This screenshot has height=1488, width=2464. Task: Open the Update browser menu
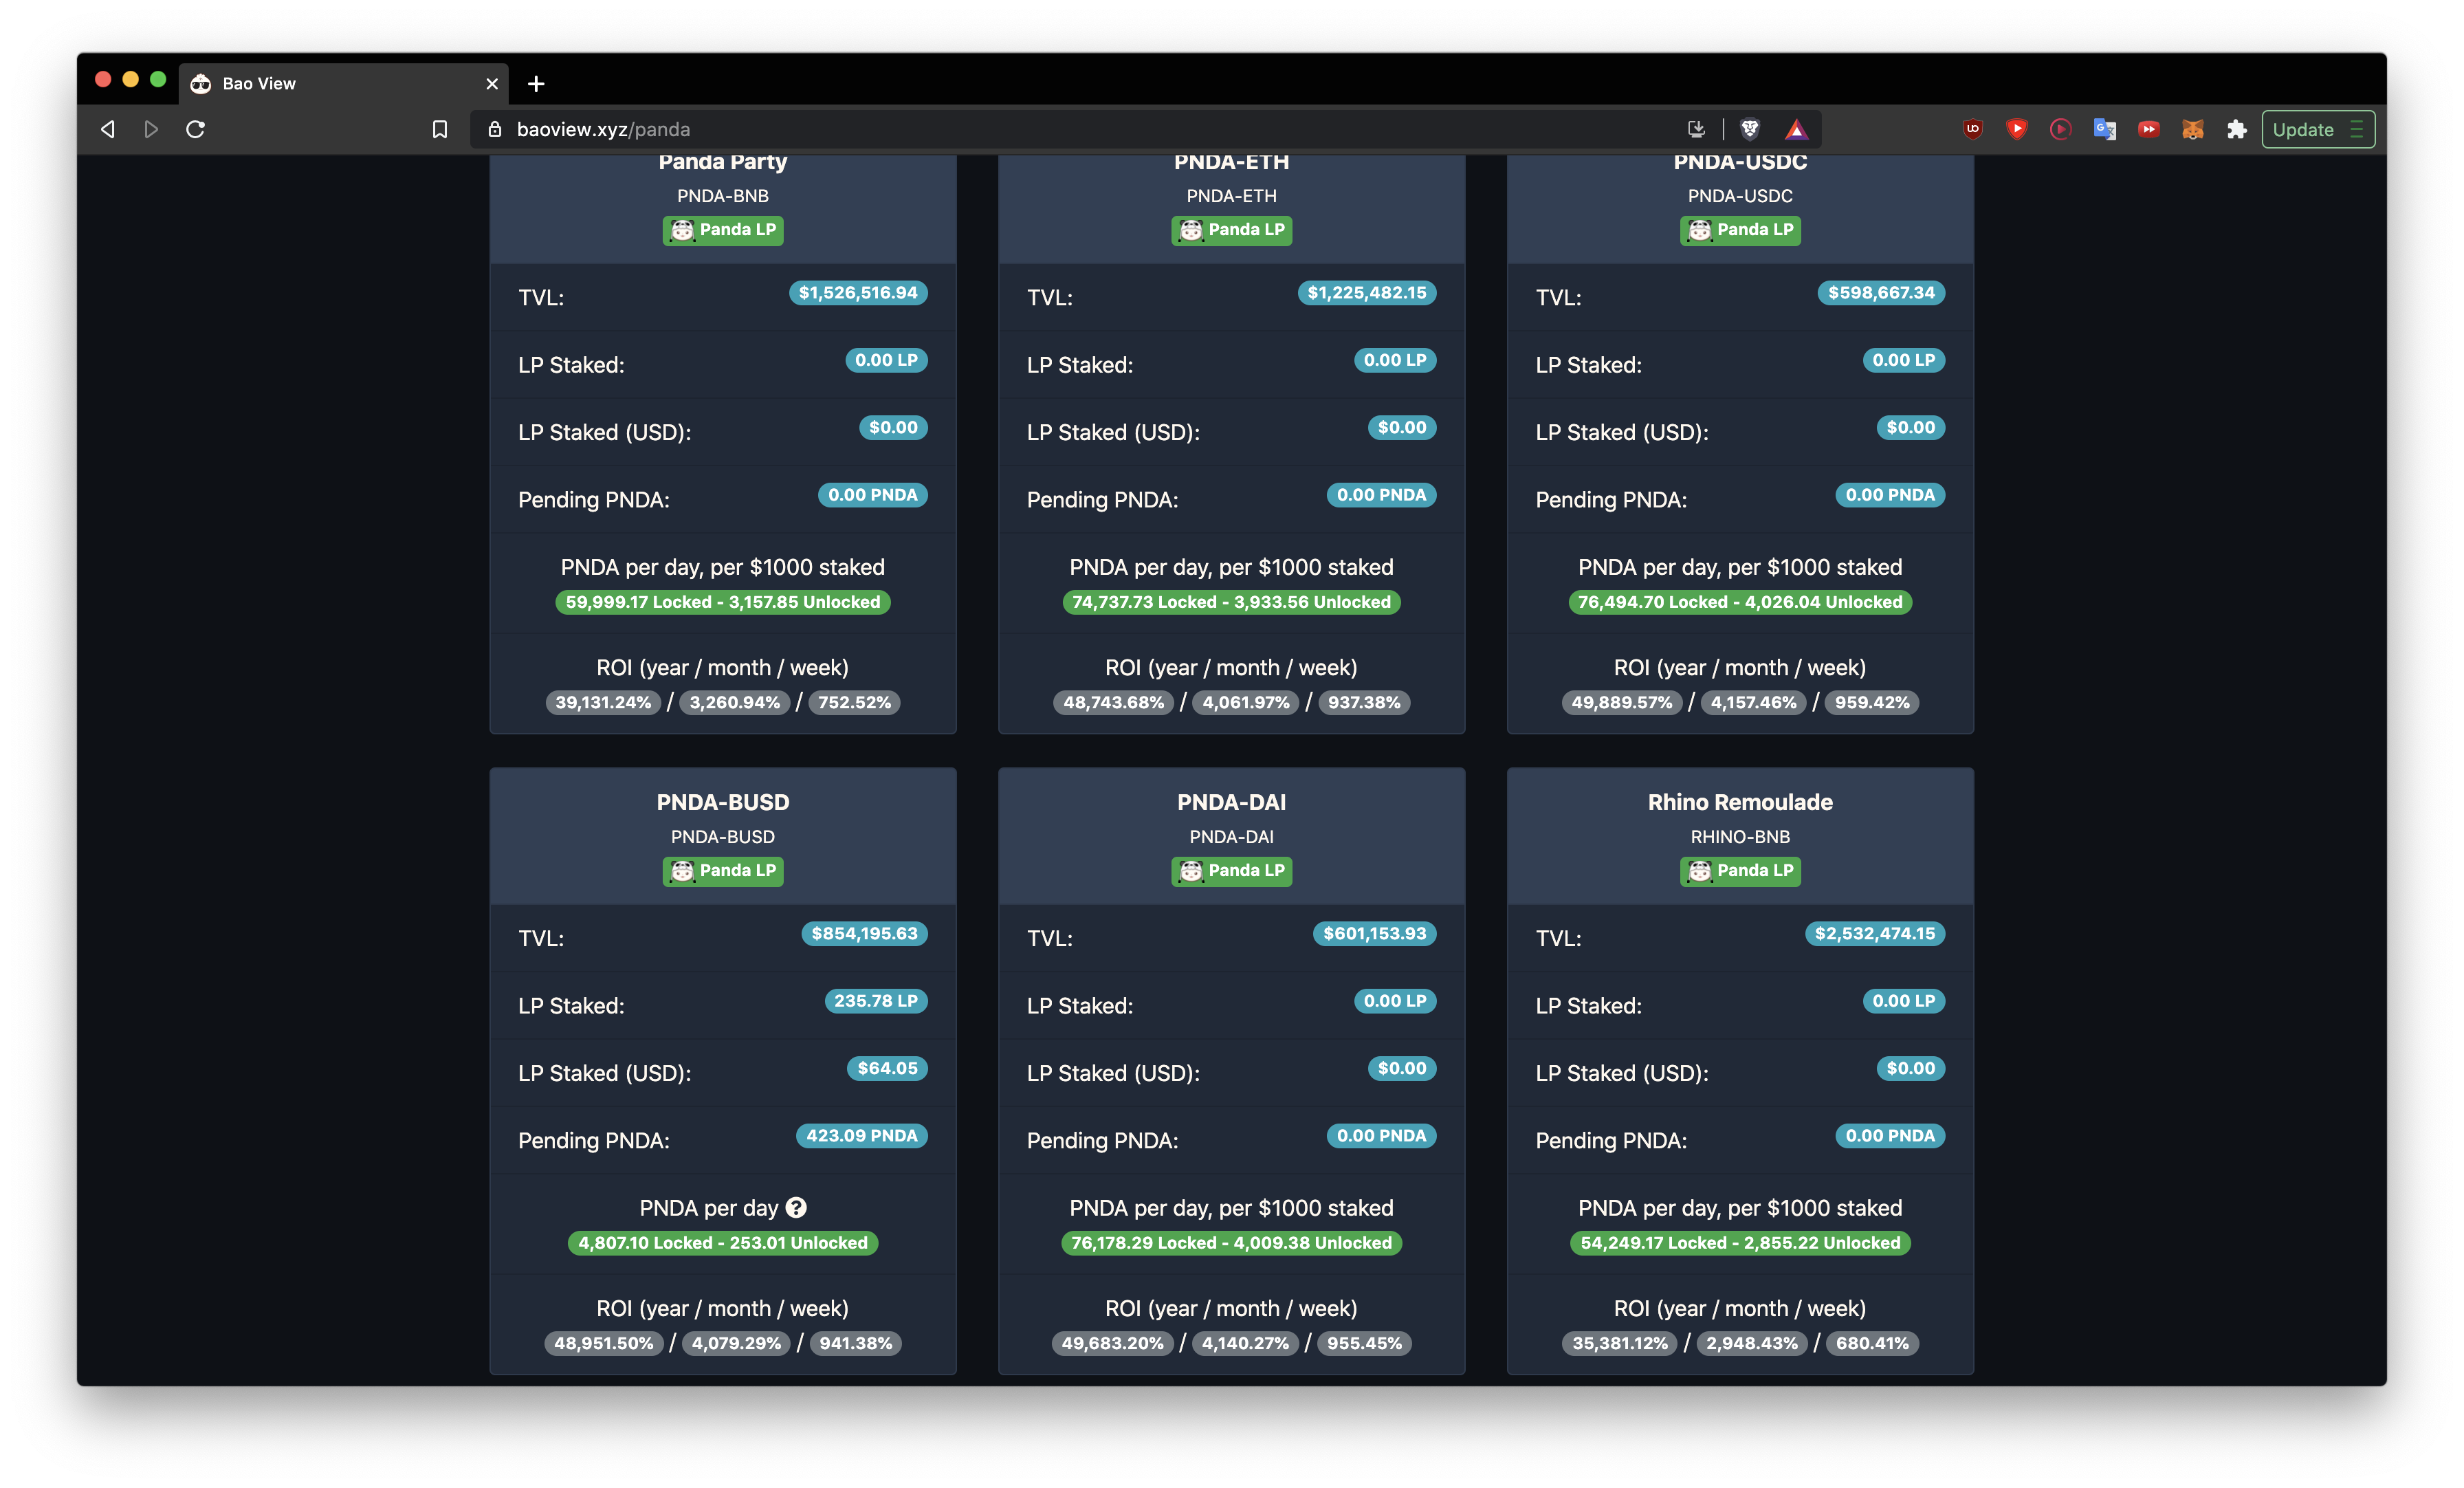pos(2317,129)
